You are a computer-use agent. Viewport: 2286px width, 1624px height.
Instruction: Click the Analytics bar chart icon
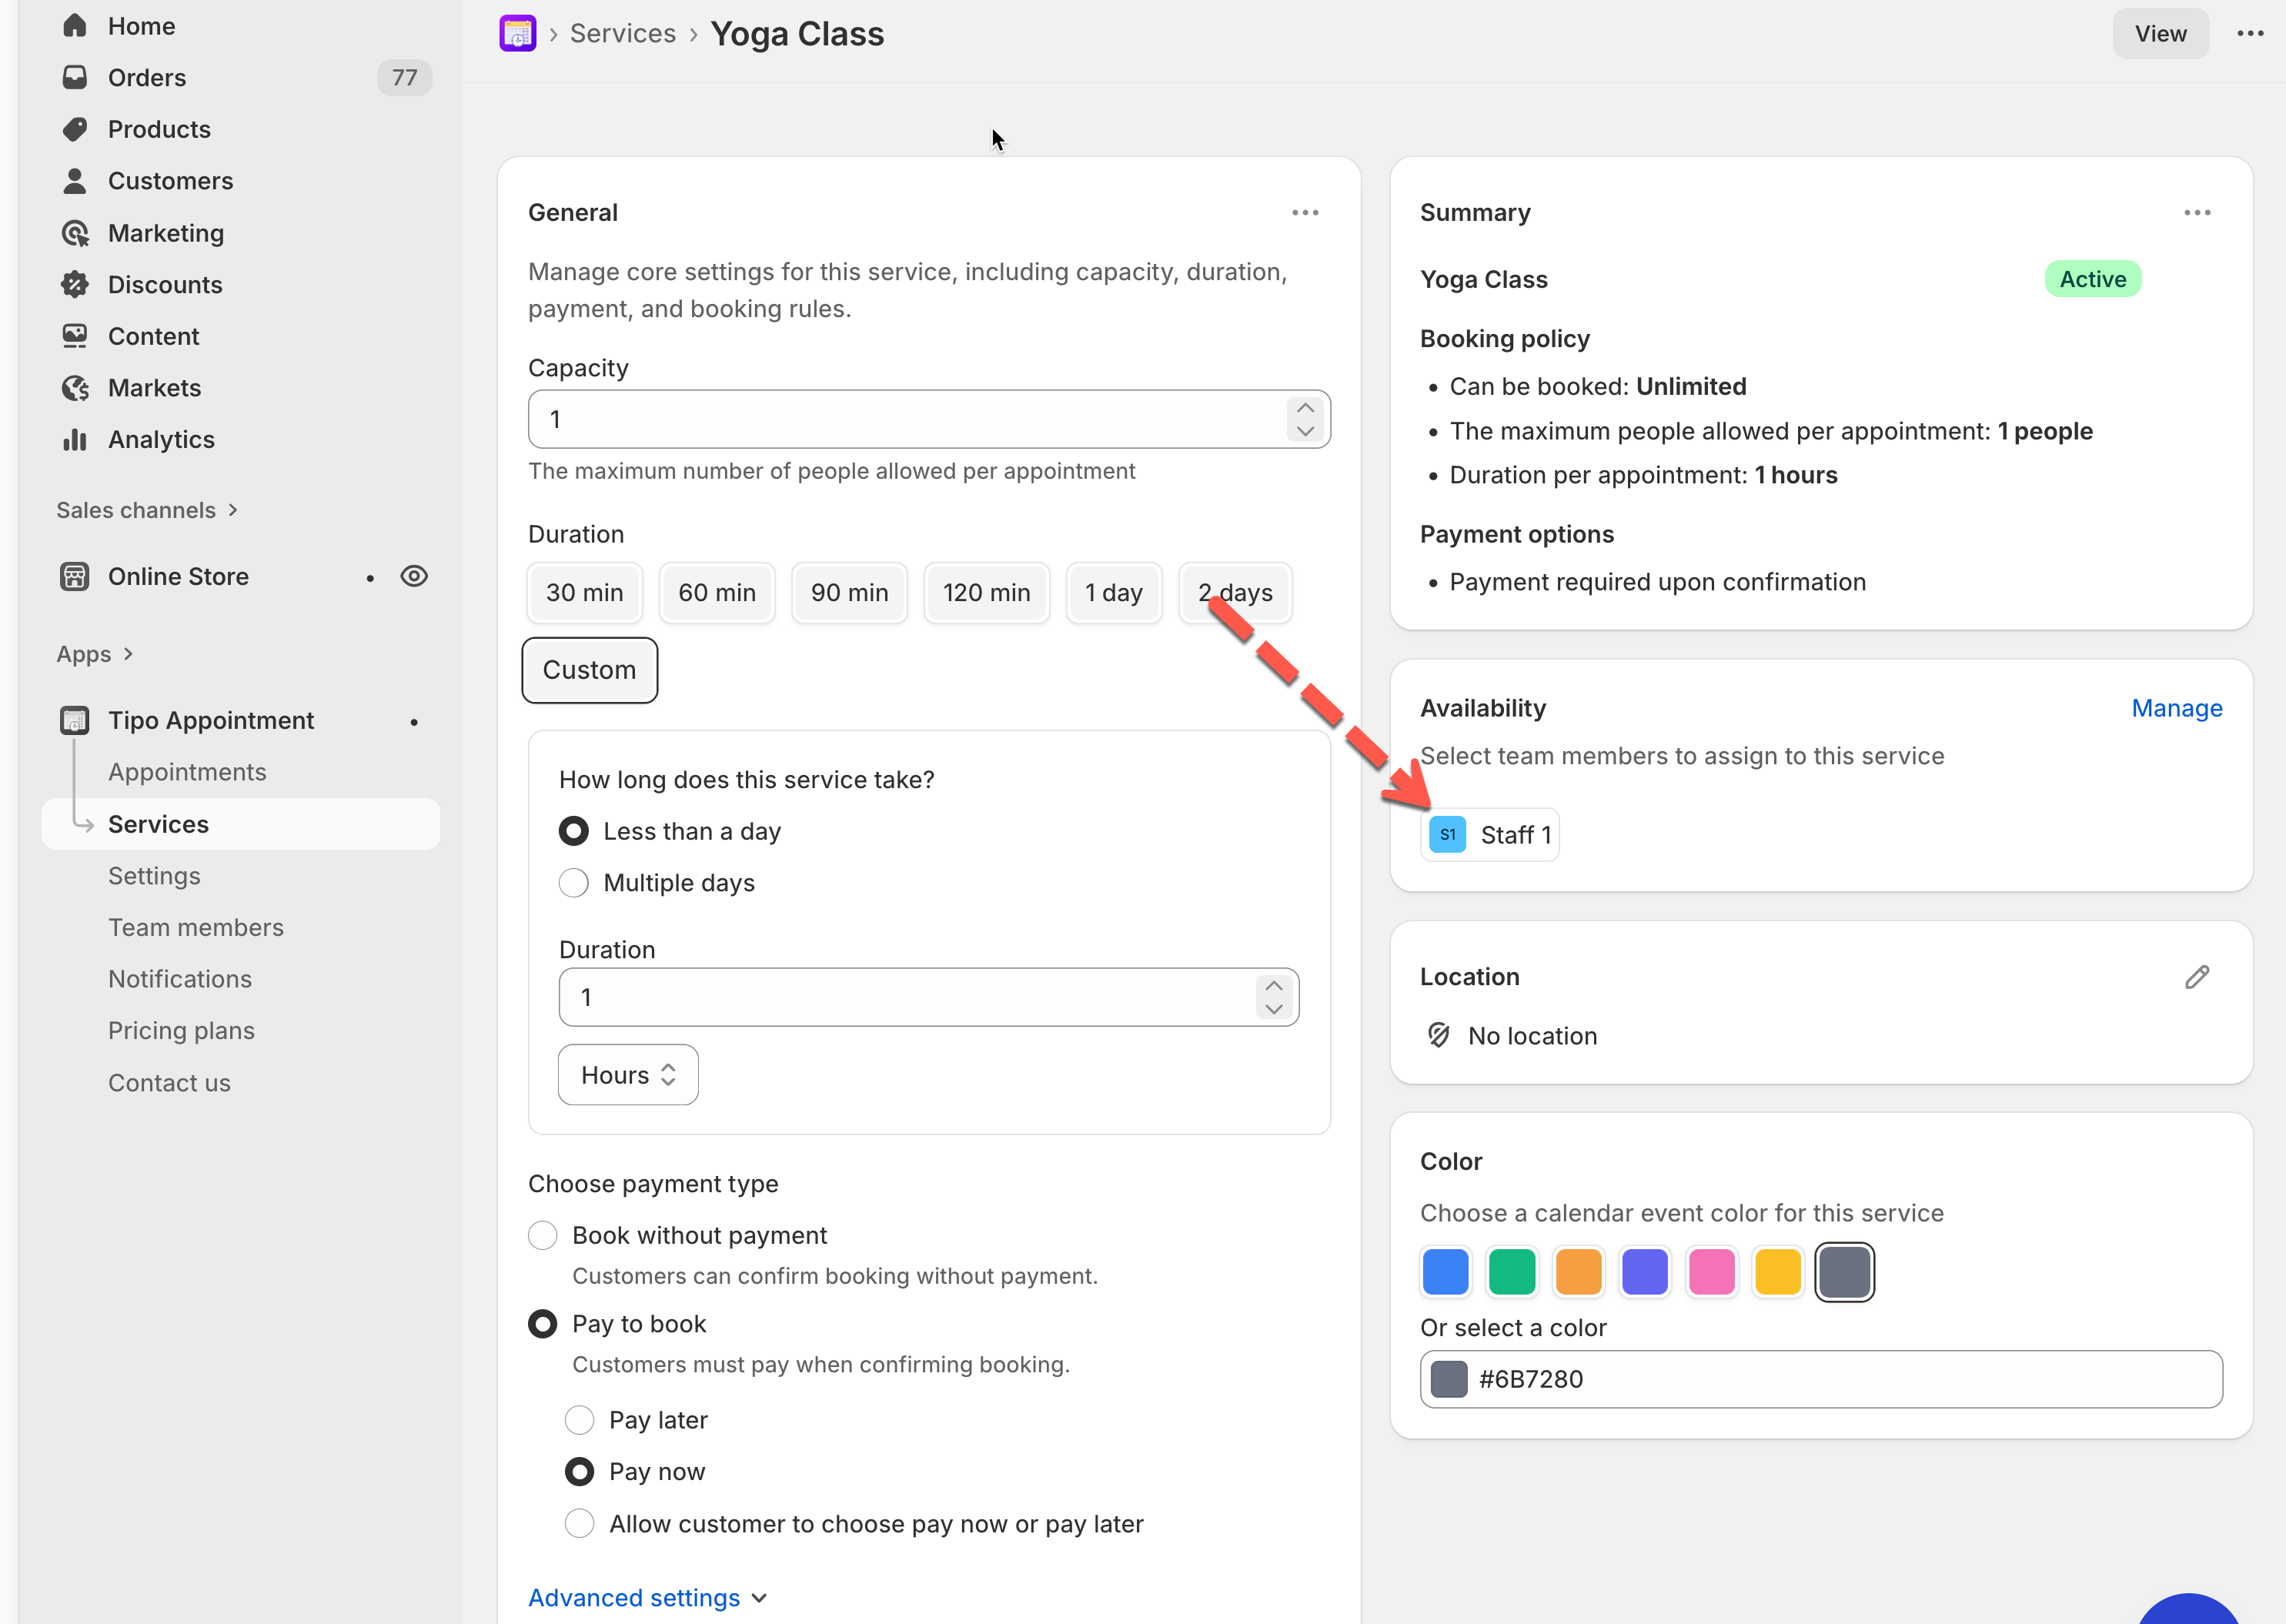(75, 439)
